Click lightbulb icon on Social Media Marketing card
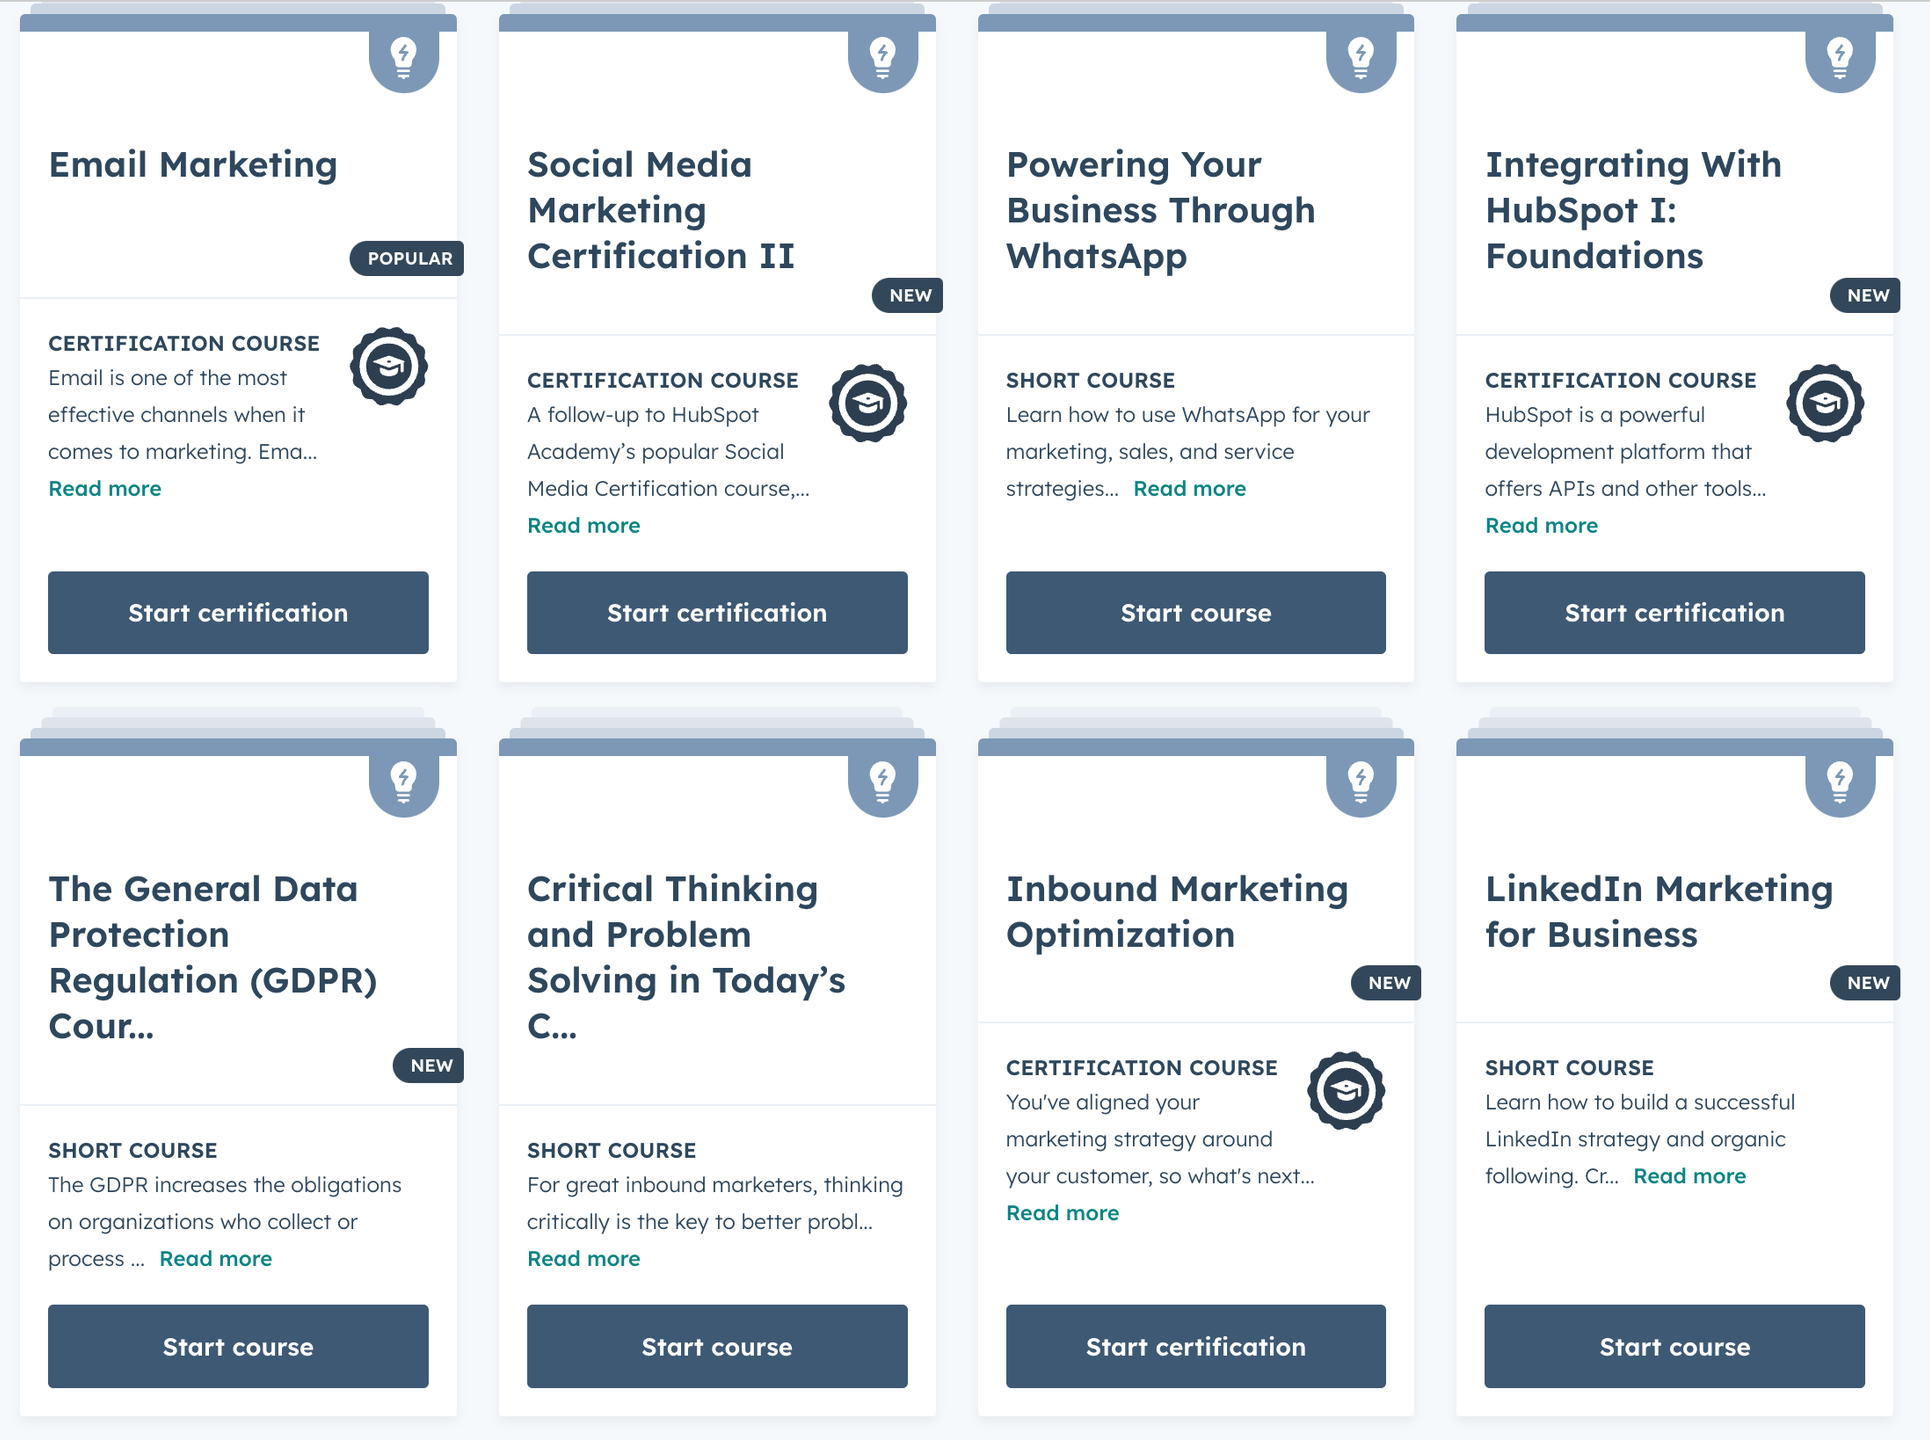 pos(882,57)
